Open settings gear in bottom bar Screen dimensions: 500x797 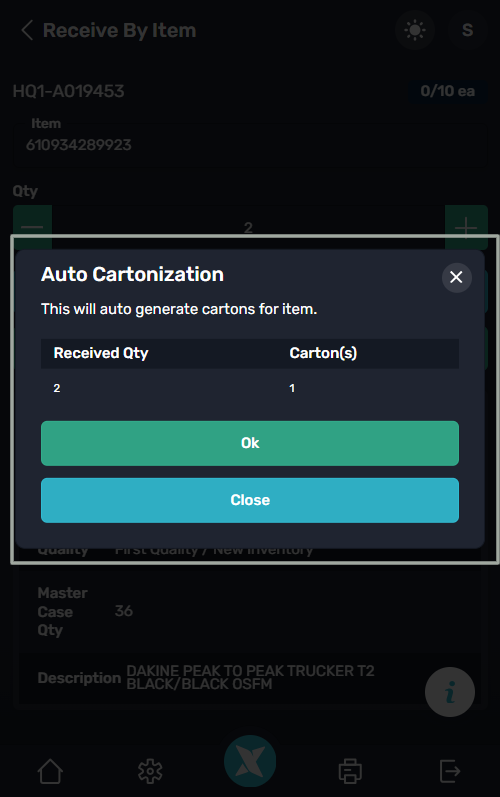[x=150, y=771]
